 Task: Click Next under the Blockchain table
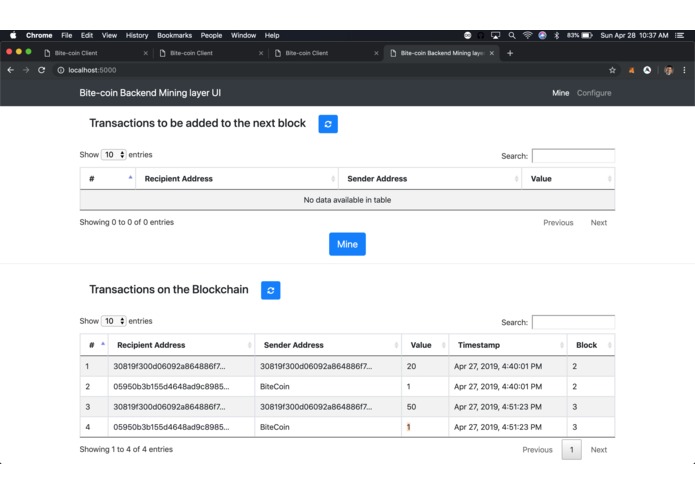[598, 450]
